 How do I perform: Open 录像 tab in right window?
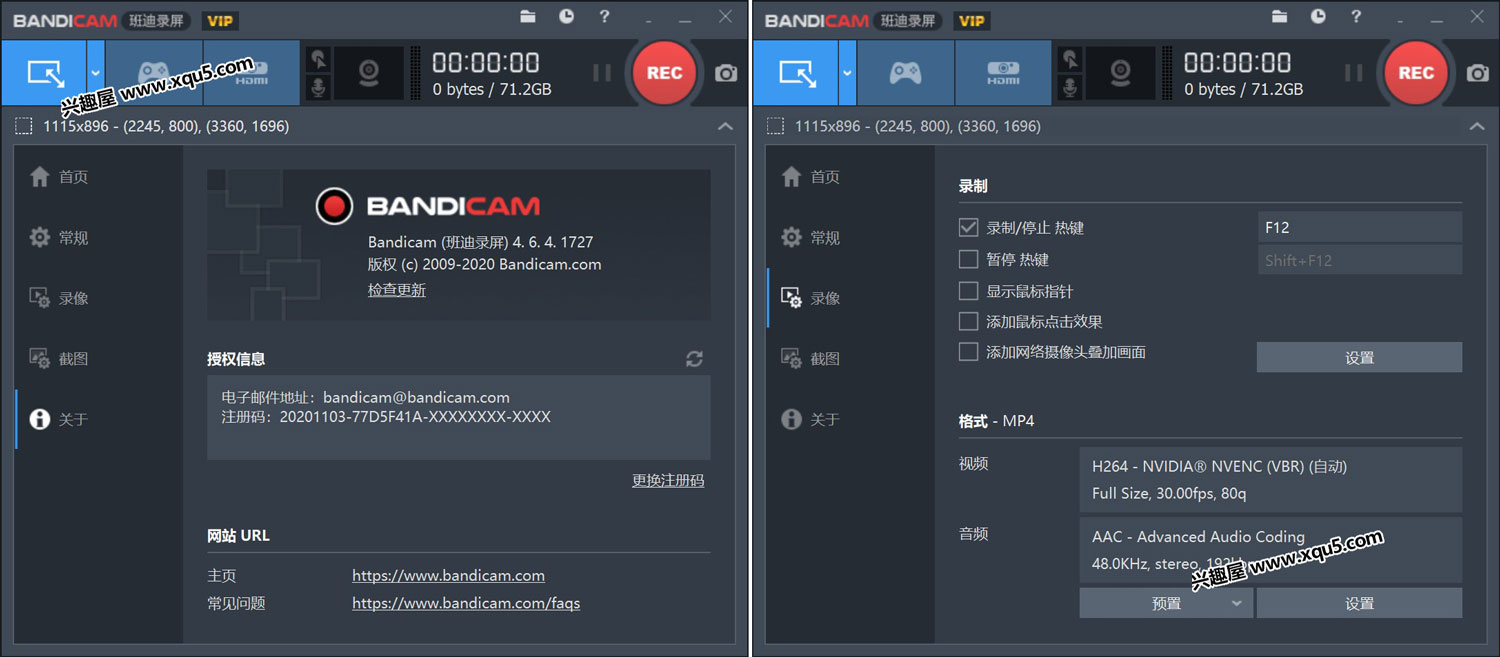[852, 298]
